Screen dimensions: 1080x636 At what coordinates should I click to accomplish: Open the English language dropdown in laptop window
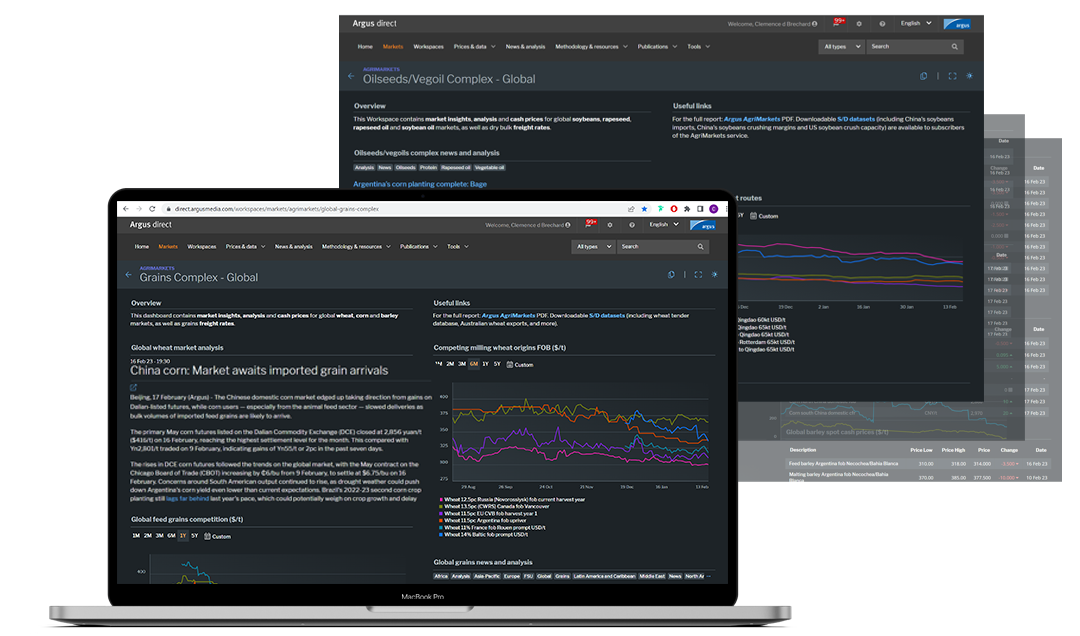coord(662,225)
